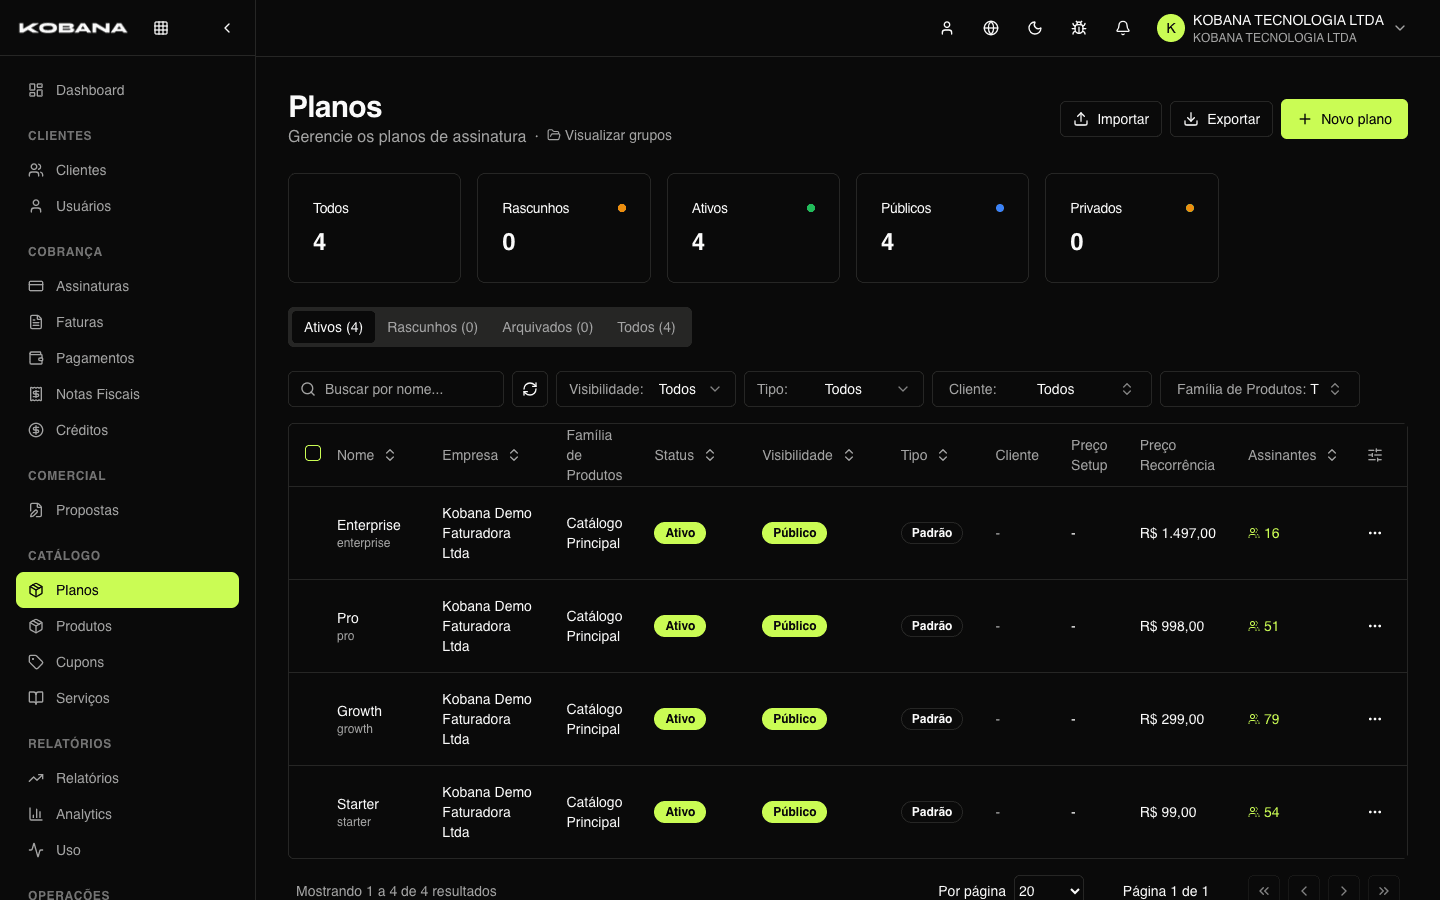Viewport: 1440px width, 900px height.
Task: Open Usuários in sidebar
Action: coord(127,206)
